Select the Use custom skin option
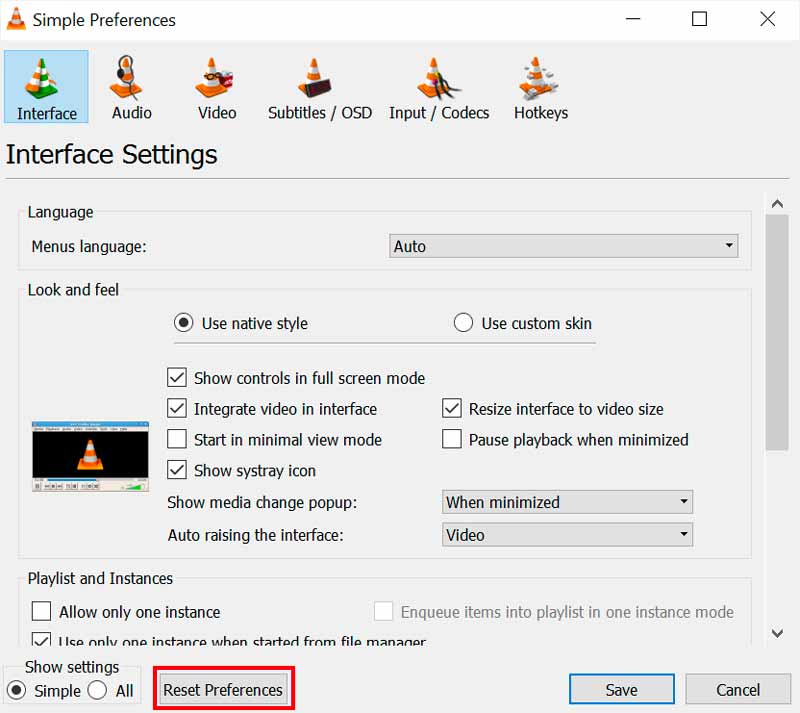 (x=463, y=323)
